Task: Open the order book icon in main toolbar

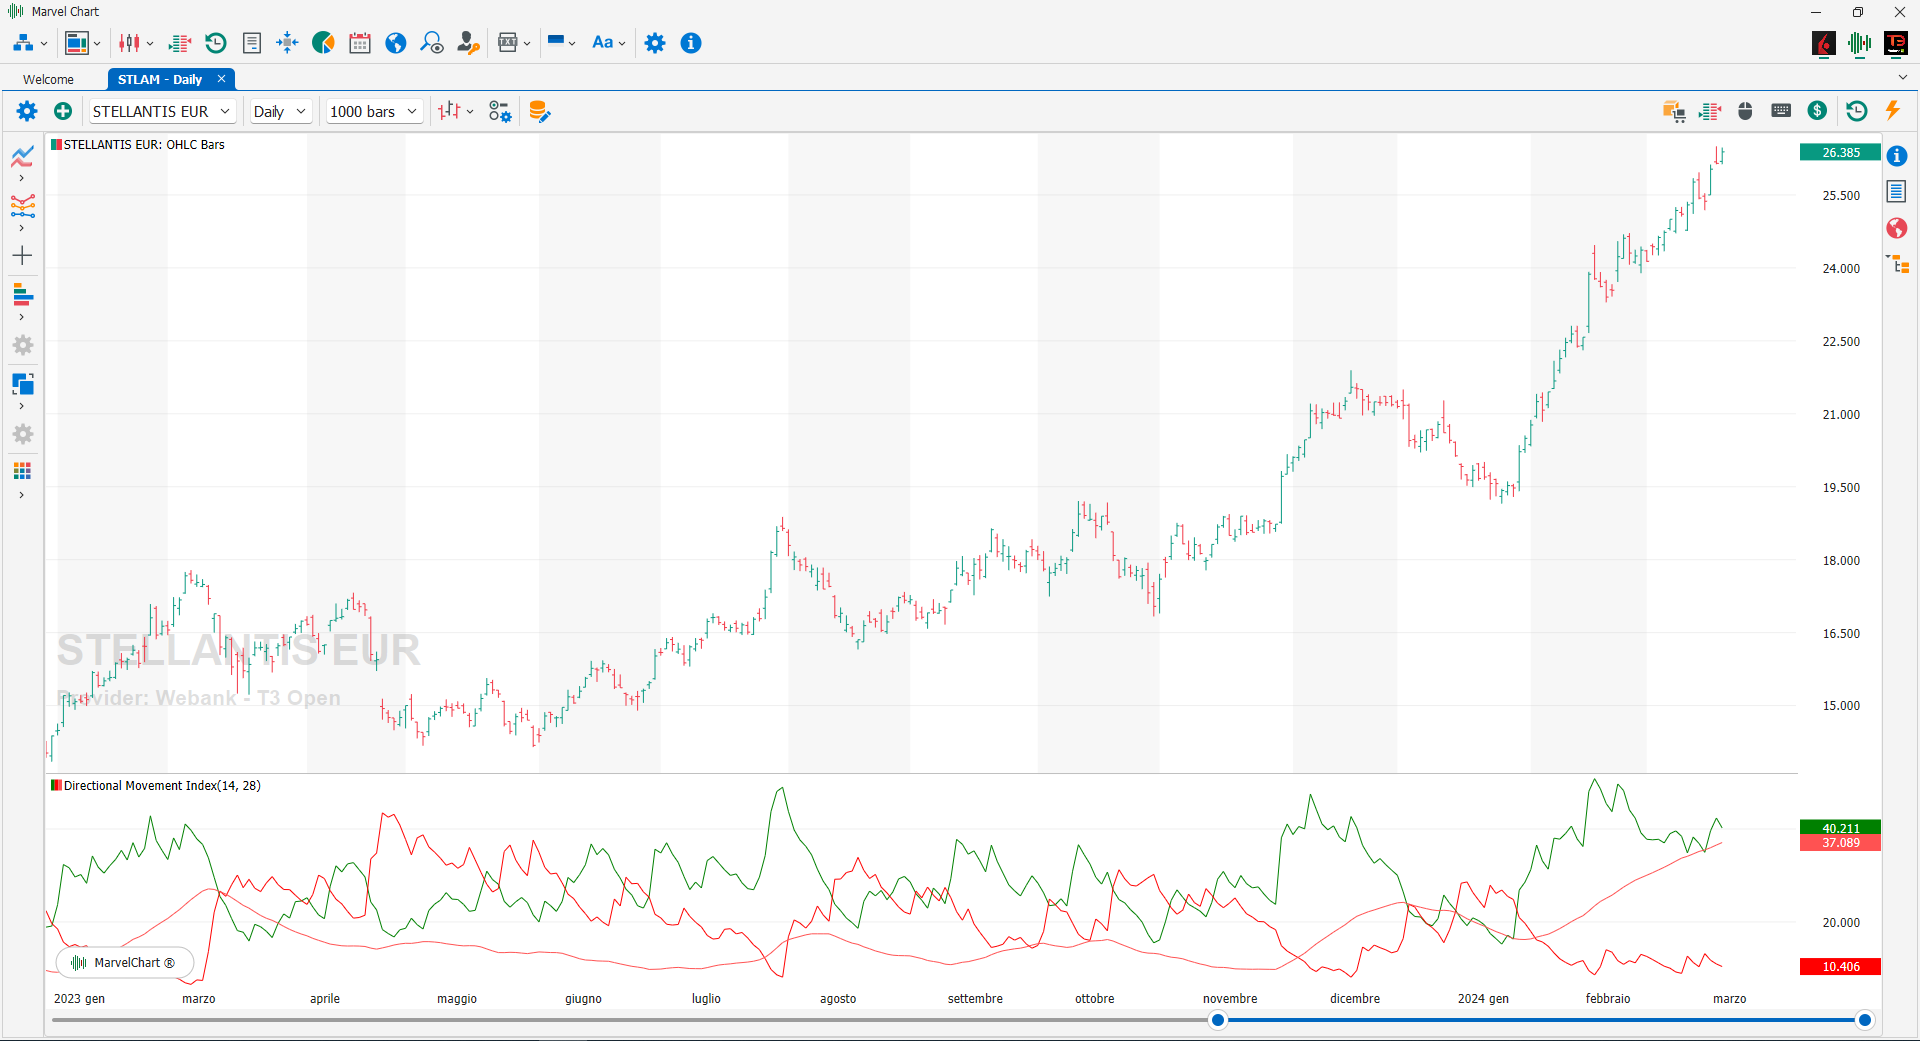Action: (180, 43)
